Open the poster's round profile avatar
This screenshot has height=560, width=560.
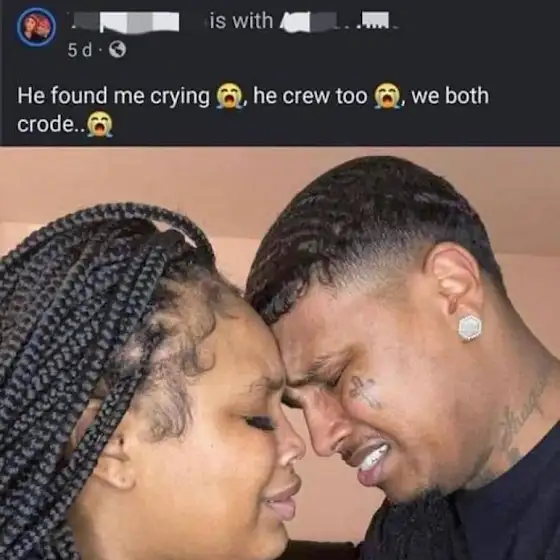(36, 27)
